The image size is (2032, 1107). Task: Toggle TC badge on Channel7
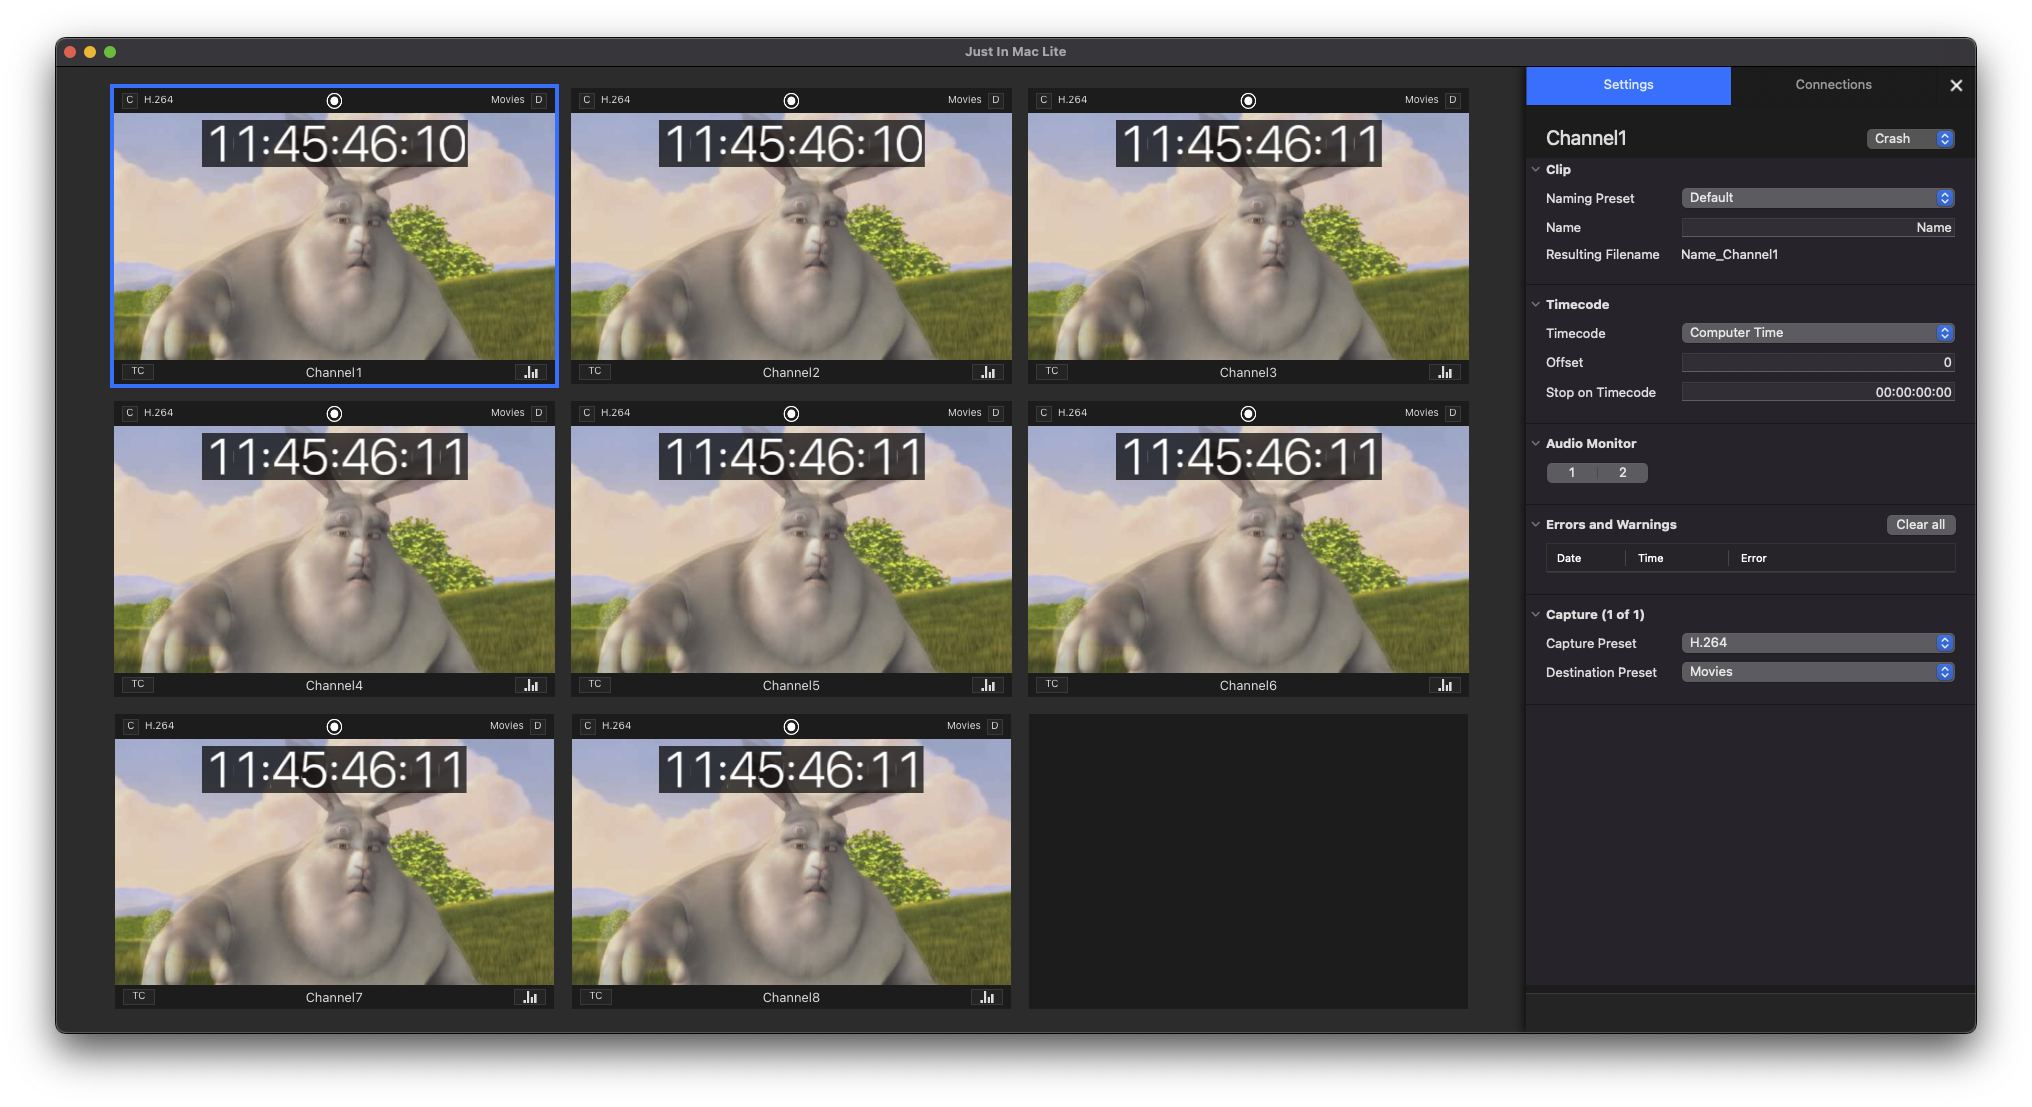click(139, 996)
